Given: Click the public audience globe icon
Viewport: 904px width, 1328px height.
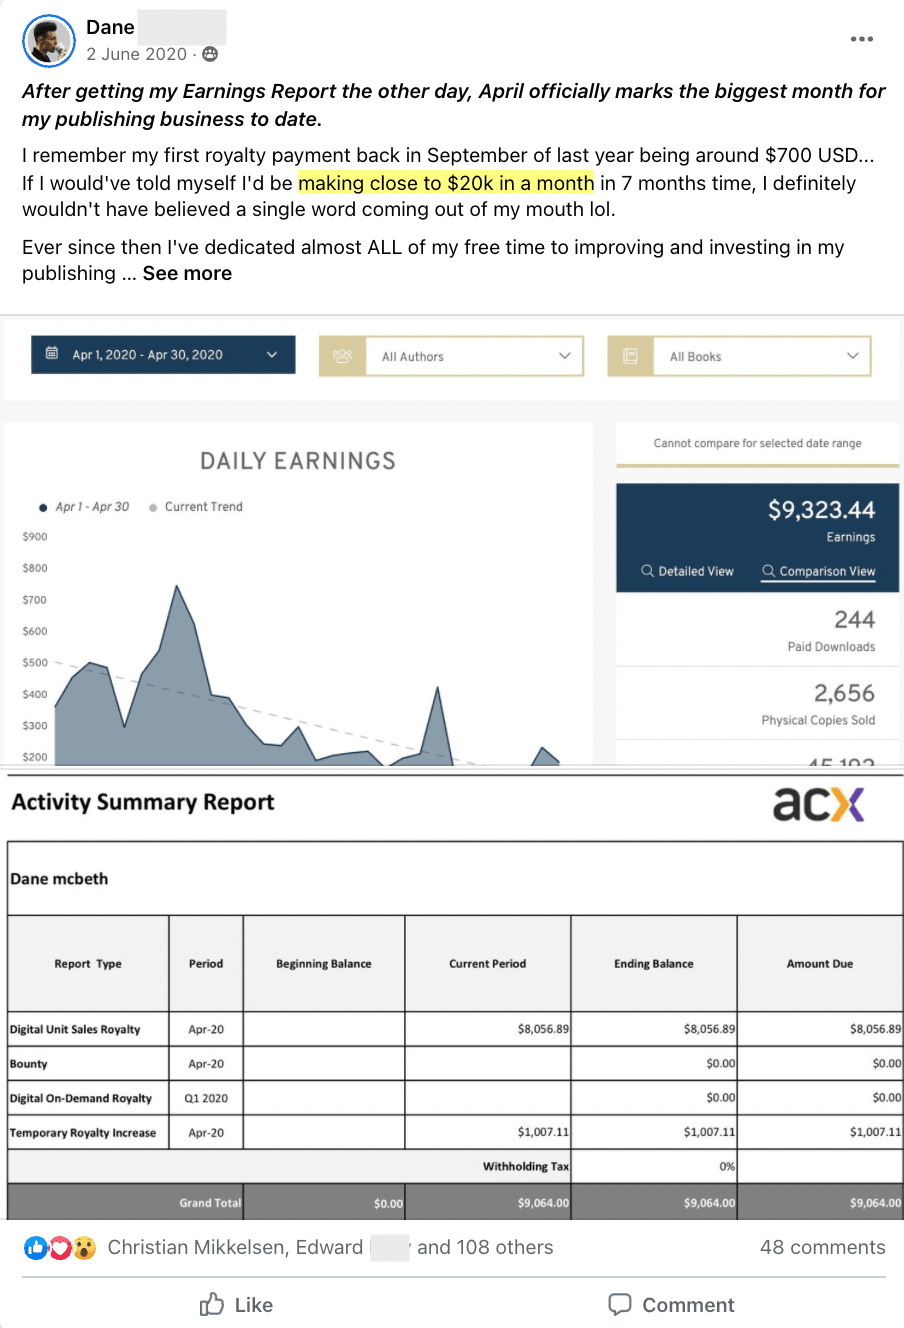Looking at the screenshot, I should 210,54.
